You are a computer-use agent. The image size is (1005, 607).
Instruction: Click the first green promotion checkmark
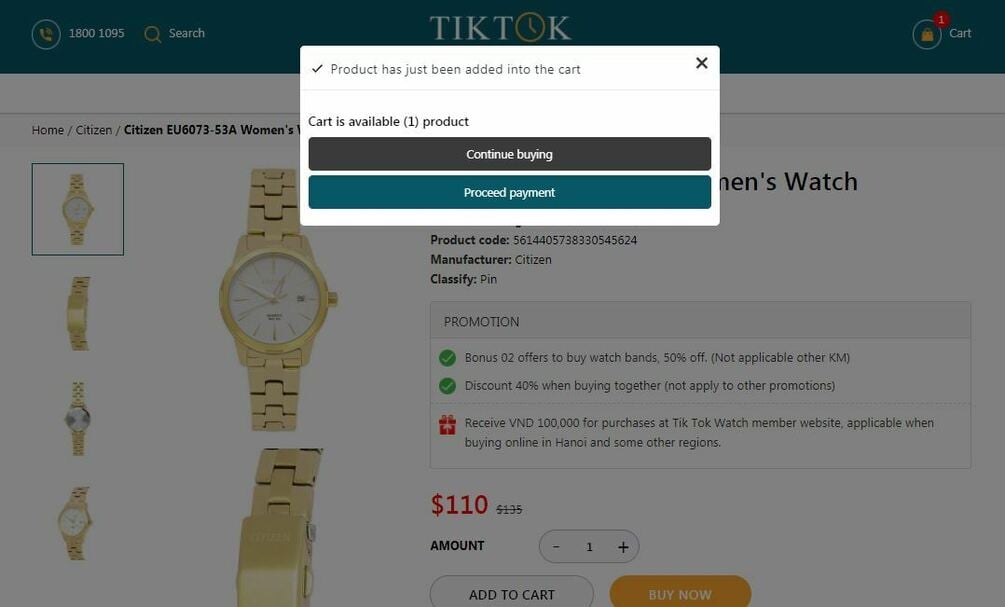pyautogui.click(x=447, y=358)
